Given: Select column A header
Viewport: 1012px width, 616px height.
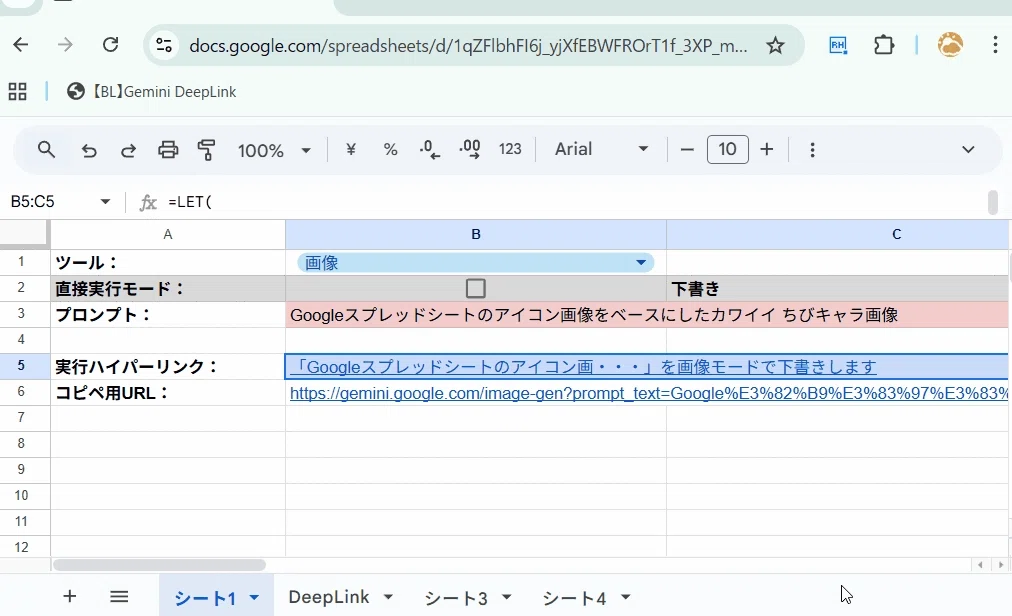Looking at the screenshot, I should pyautogui.click(x=168, y=234).
